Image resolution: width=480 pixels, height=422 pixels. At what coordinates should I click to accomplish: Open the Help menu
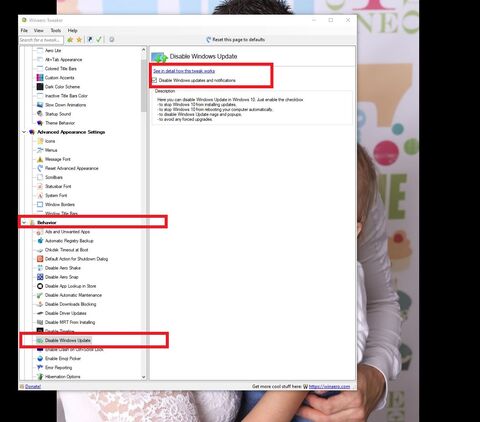[73, 30]
